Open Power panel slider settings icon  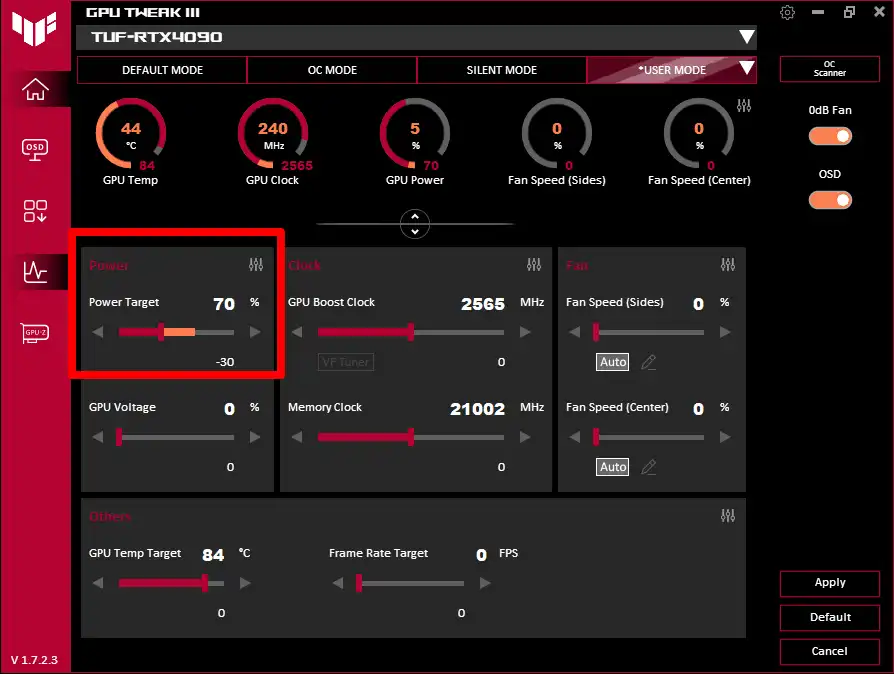(256, 265)
